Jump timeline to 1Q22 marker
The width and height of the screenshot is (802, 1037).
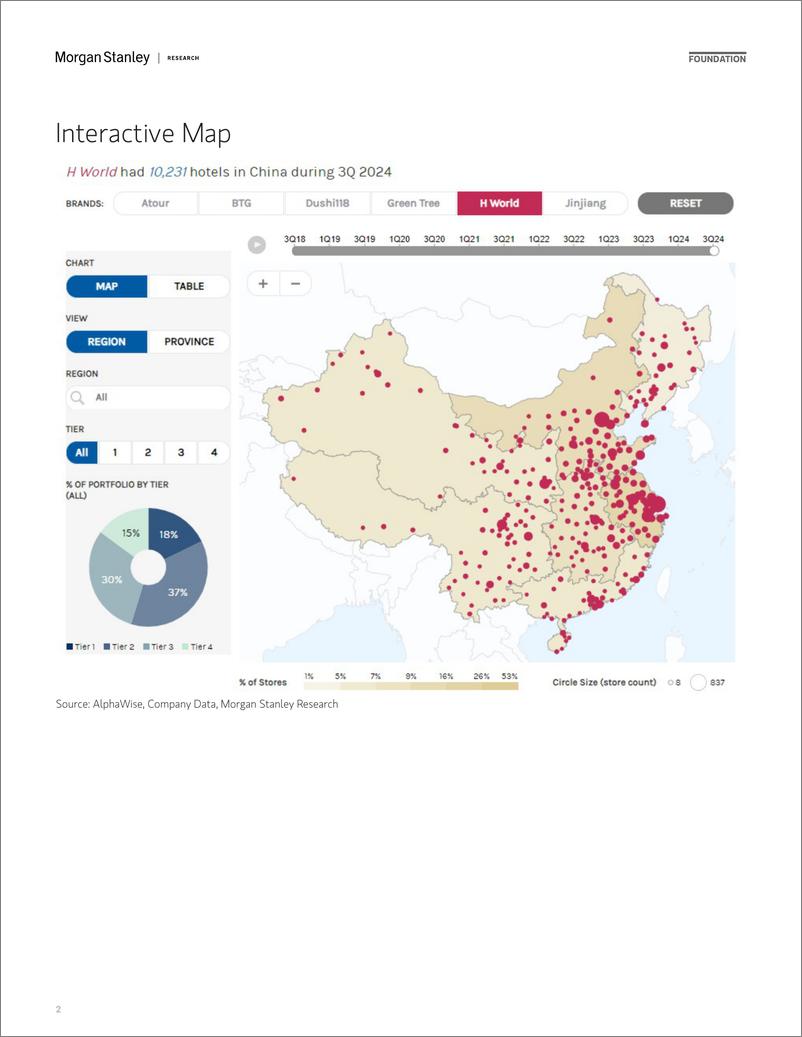(x=539, y=239)
